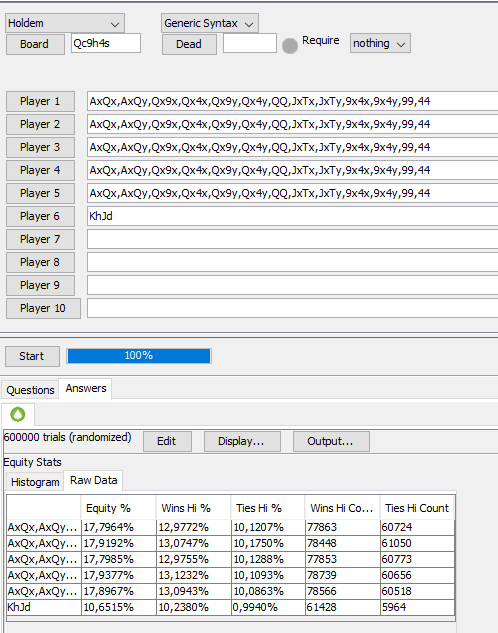
Task: Click the Player 3 button
Action: pos(40,147)
